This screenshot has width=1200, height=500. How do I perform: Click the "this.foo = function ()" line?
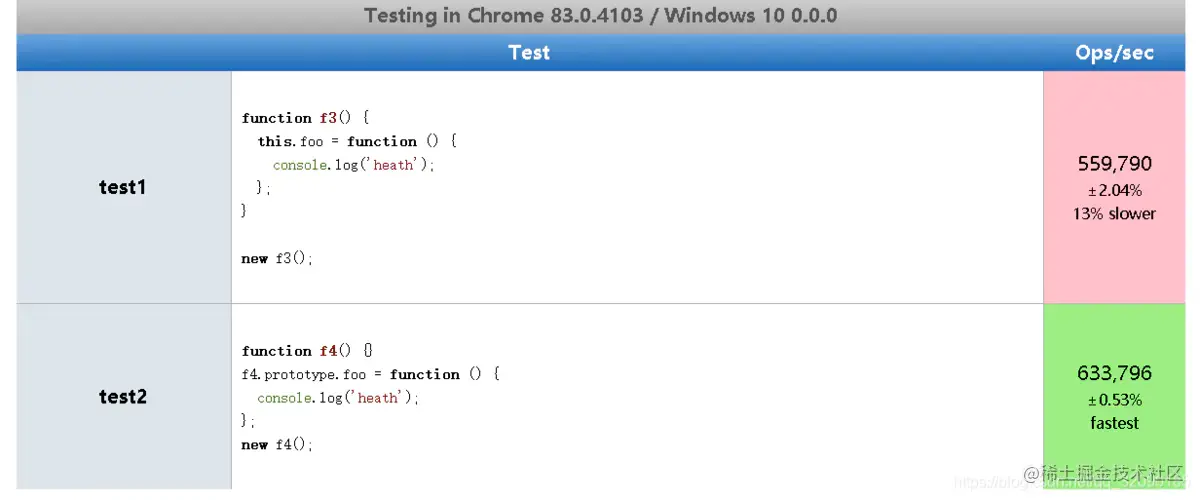356,142
